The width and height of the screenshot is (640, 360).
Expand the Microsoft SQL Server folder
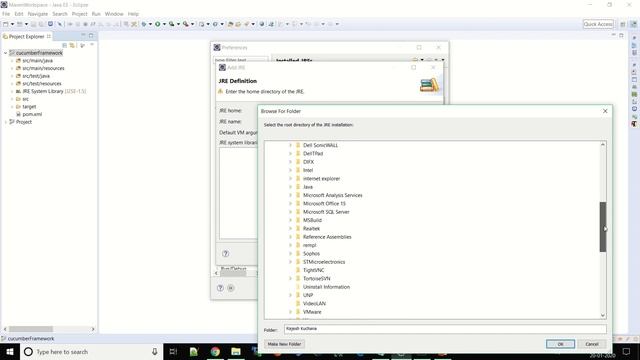[291, 212]
